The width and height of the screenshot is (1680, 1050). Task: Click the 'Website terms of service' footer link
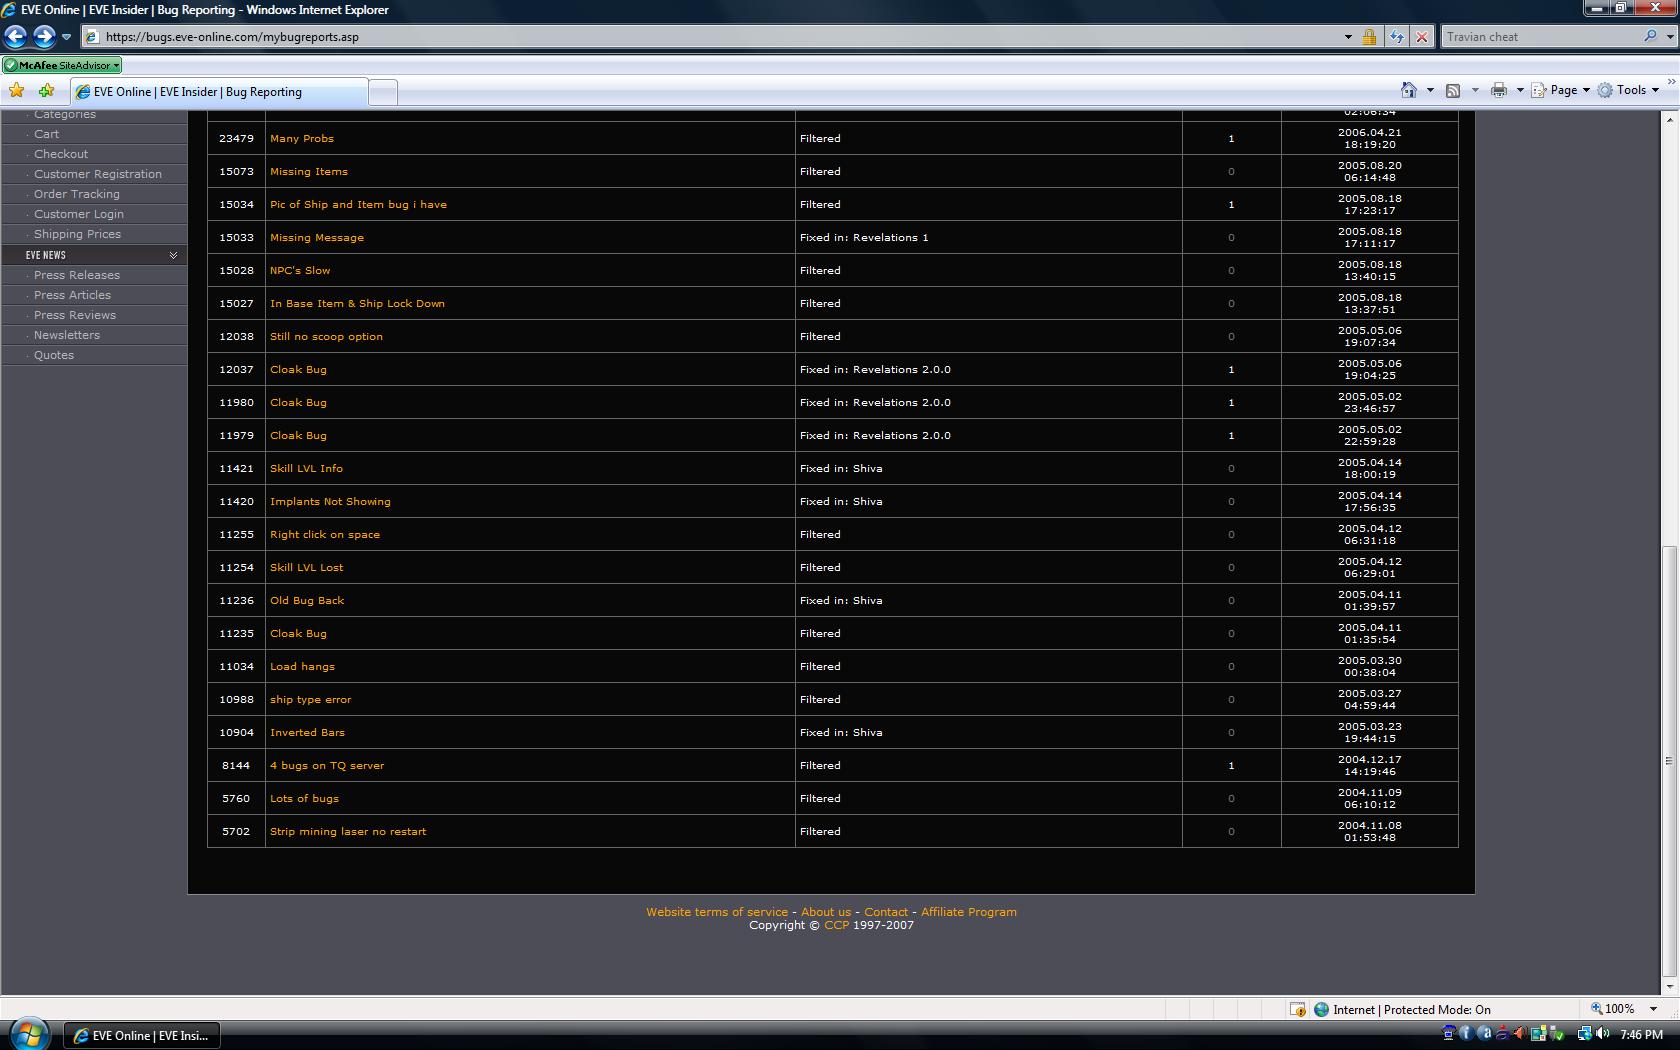(717, 912)
